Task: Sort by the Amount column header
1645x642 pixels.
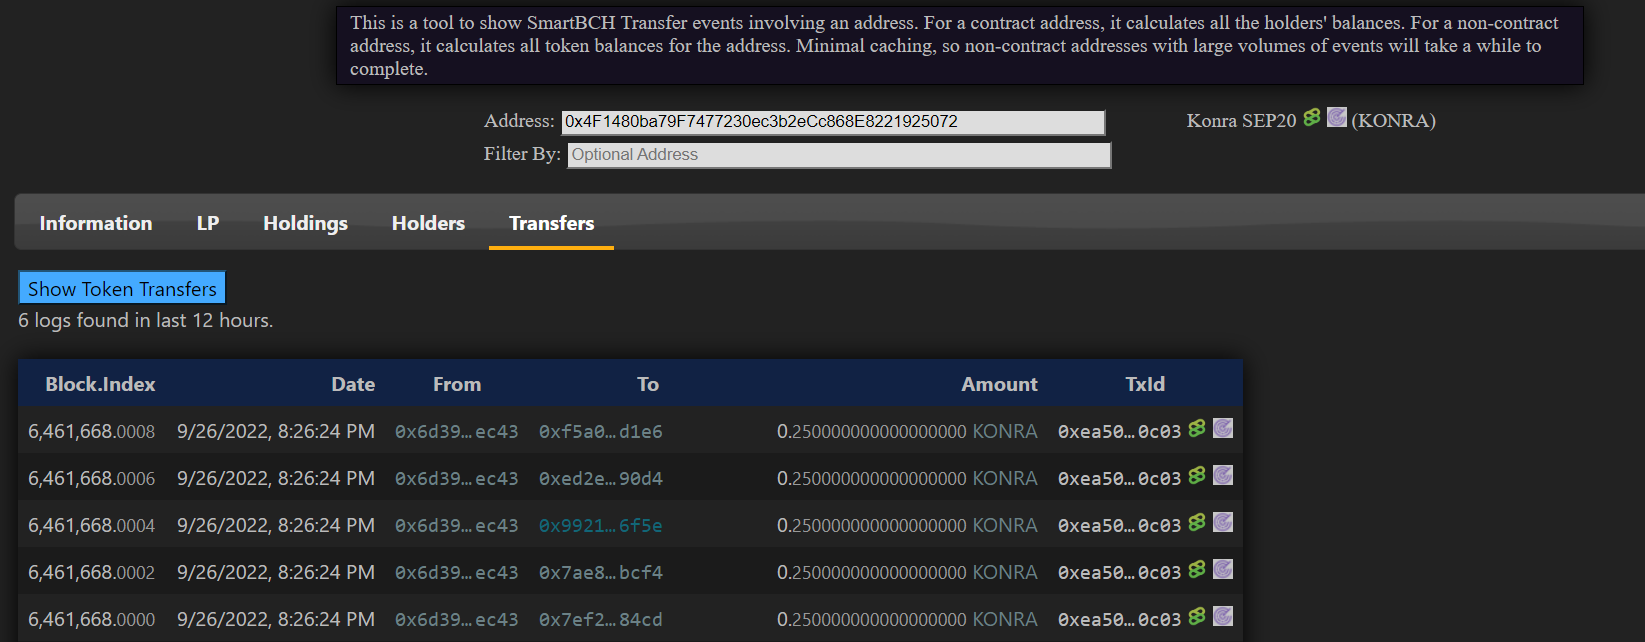Action: pos(999,384)
